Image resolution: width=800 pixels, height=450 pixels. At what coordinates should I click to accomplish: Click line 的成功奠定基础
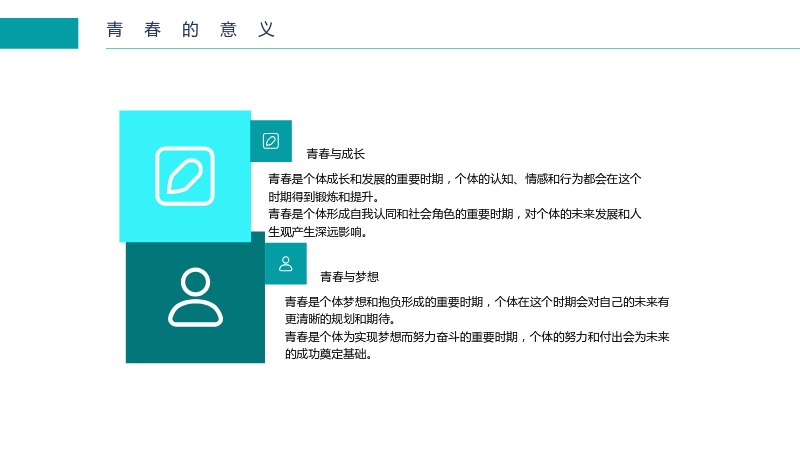329,354
